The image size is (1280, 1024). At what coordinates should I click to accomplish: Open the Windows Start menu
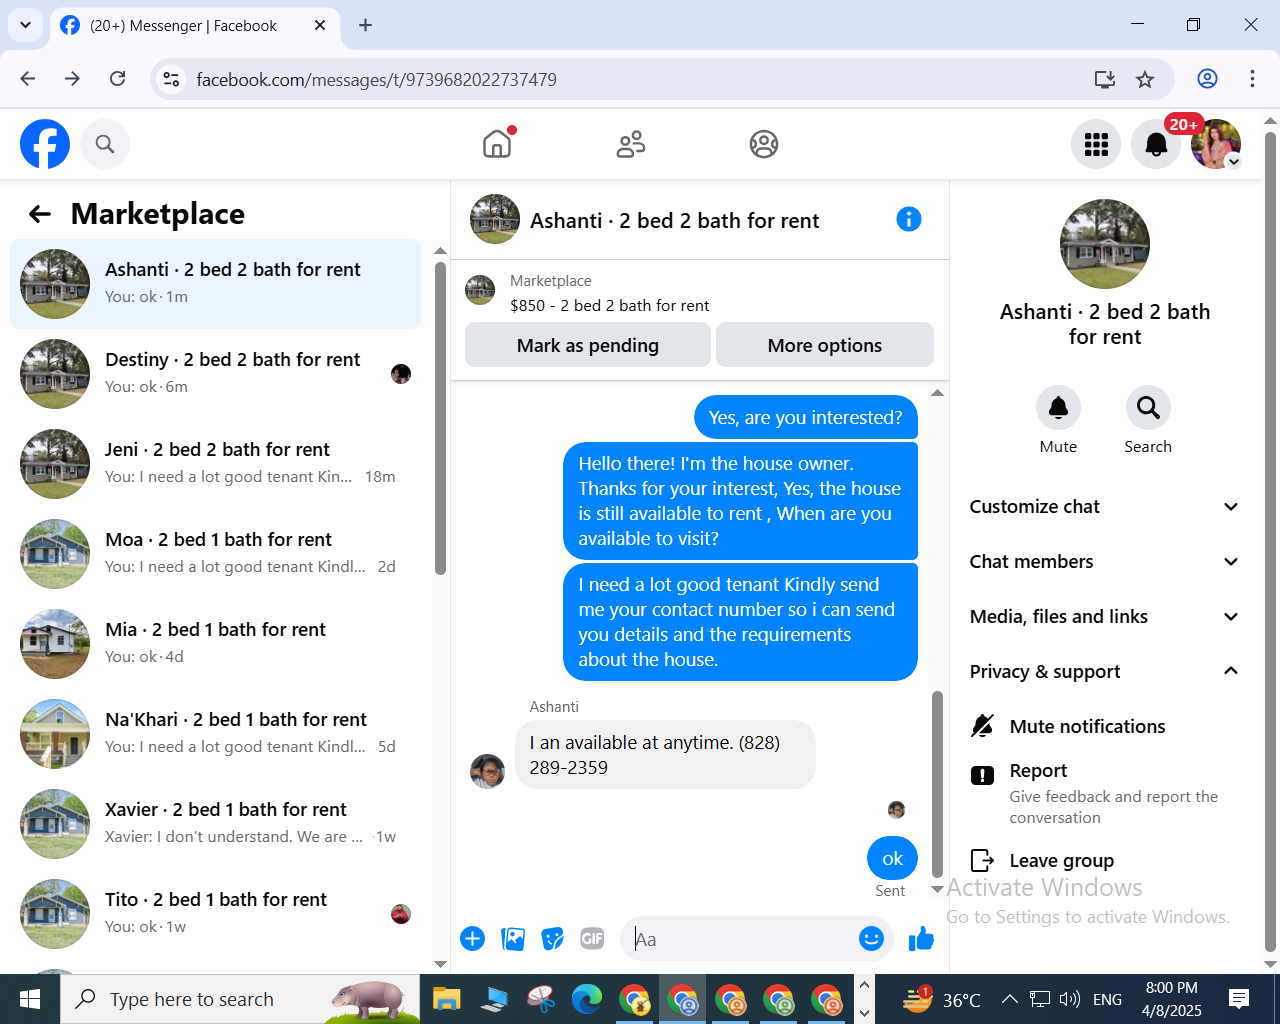(29, 999)
